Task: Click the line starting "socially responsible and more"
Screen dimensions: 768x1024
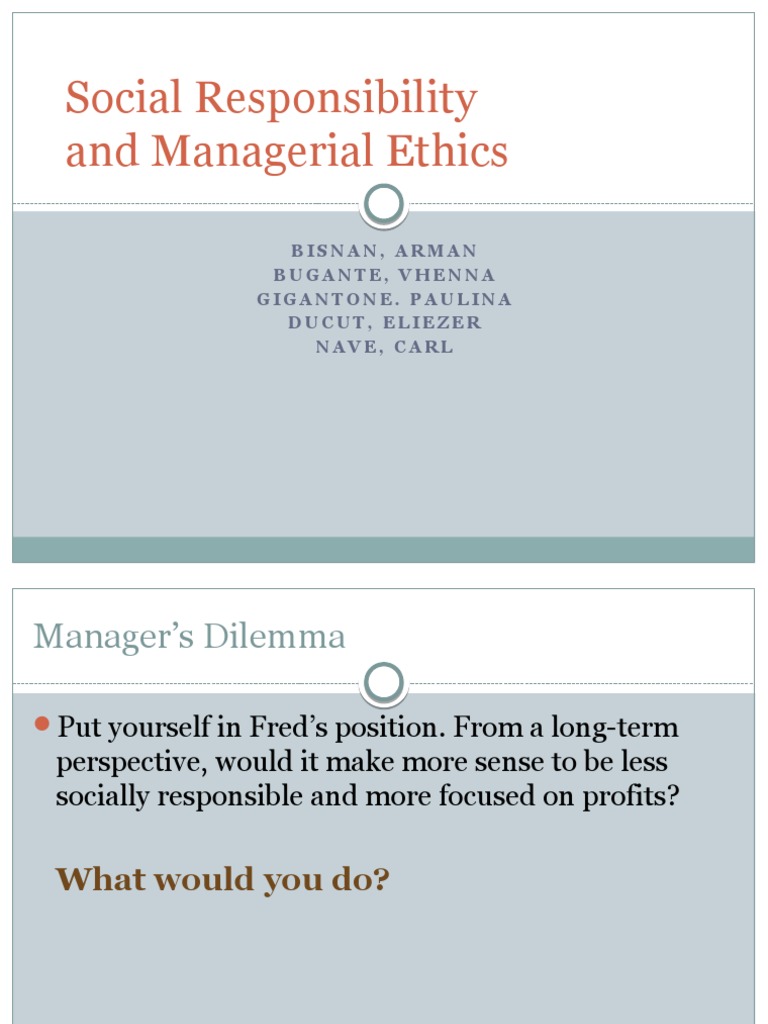Action: 367,797
